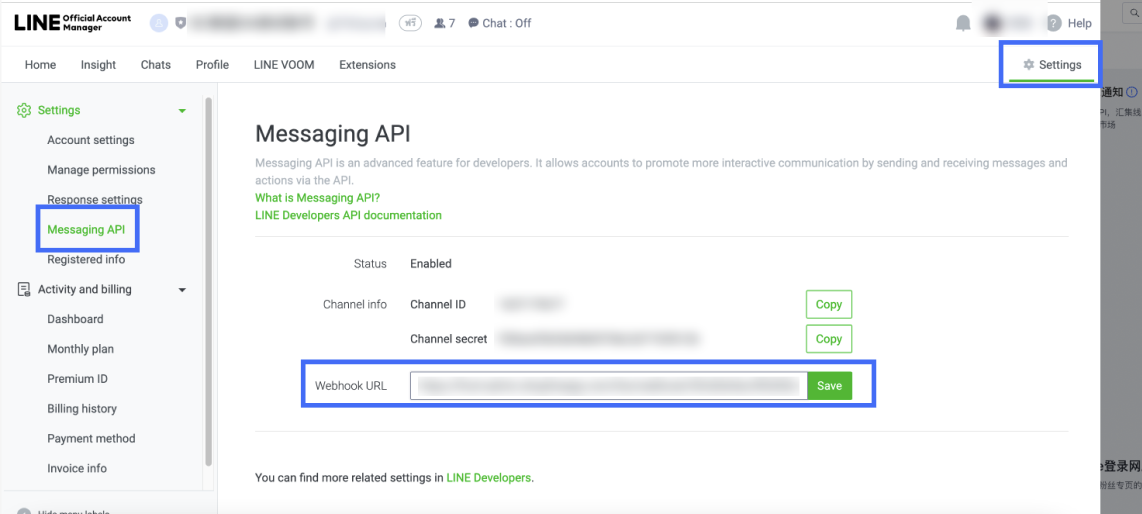
Task: Click the Chat : Off status indicator
Action: (x=500, y=23)
